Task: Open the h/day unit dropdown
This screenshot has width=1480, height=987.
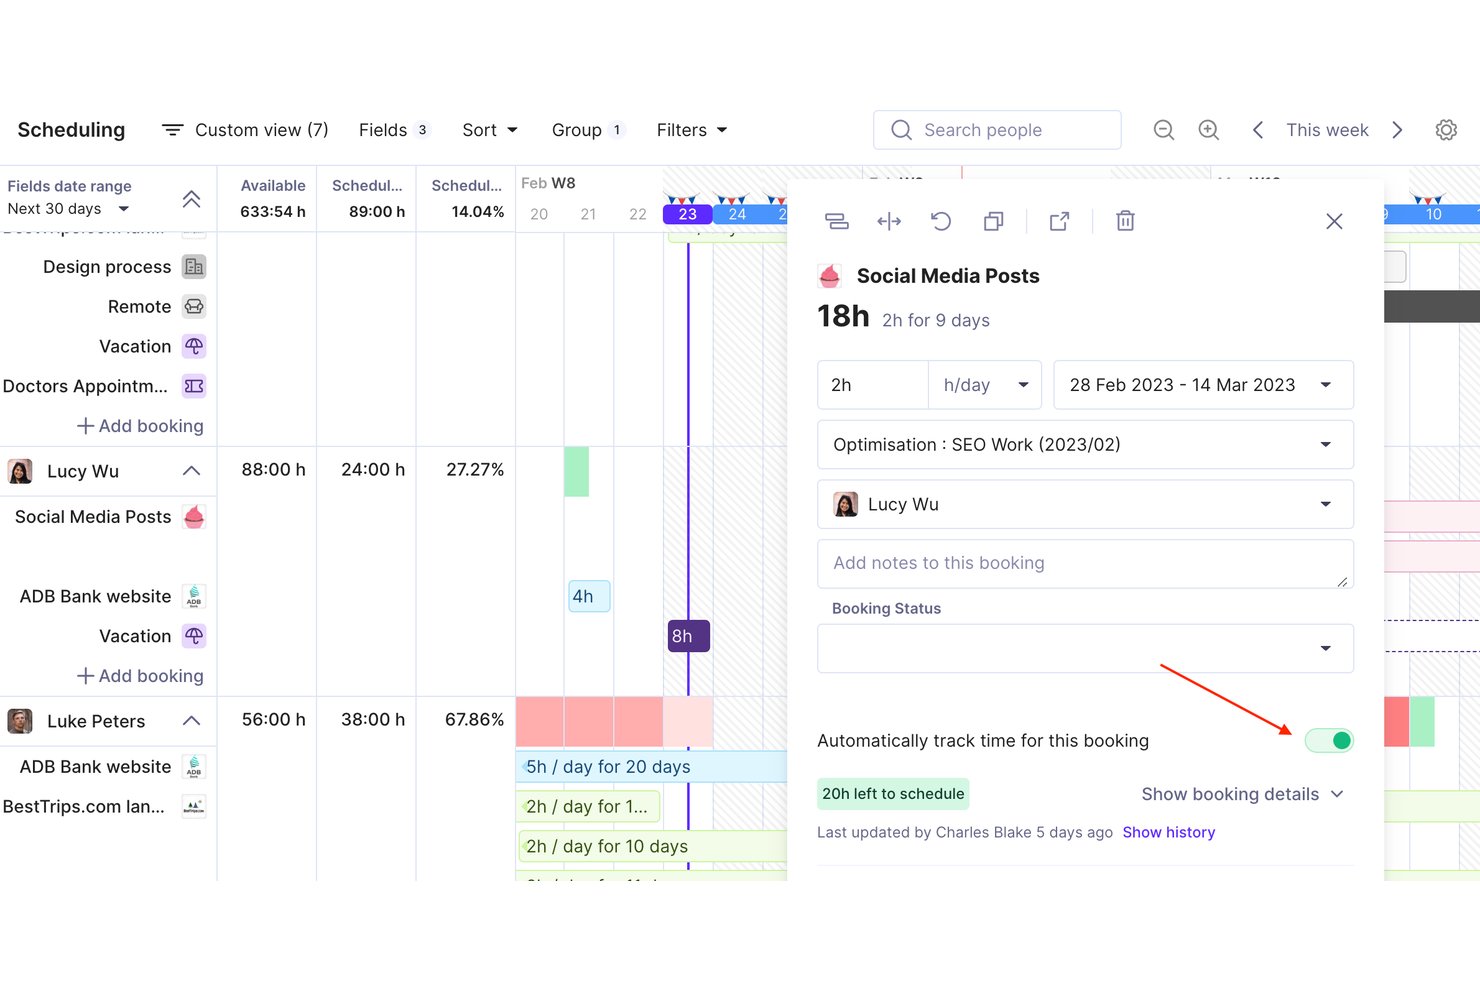Action: 985,385
